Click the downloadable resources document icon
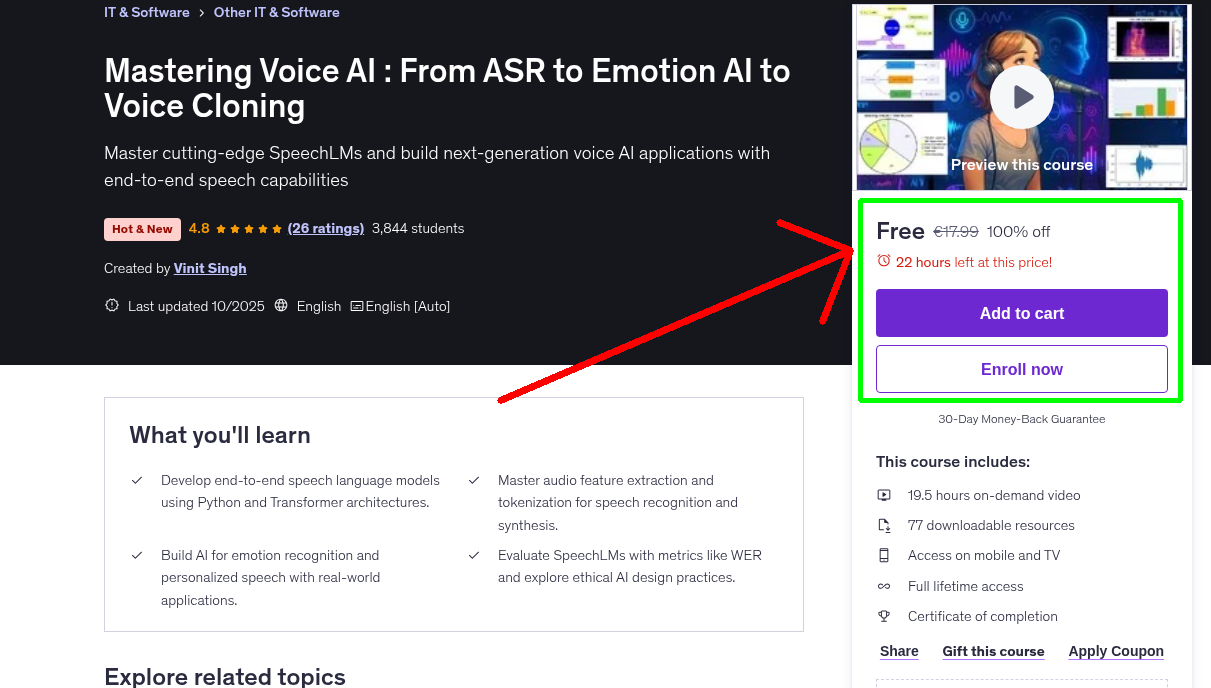 tap(884, 524)
